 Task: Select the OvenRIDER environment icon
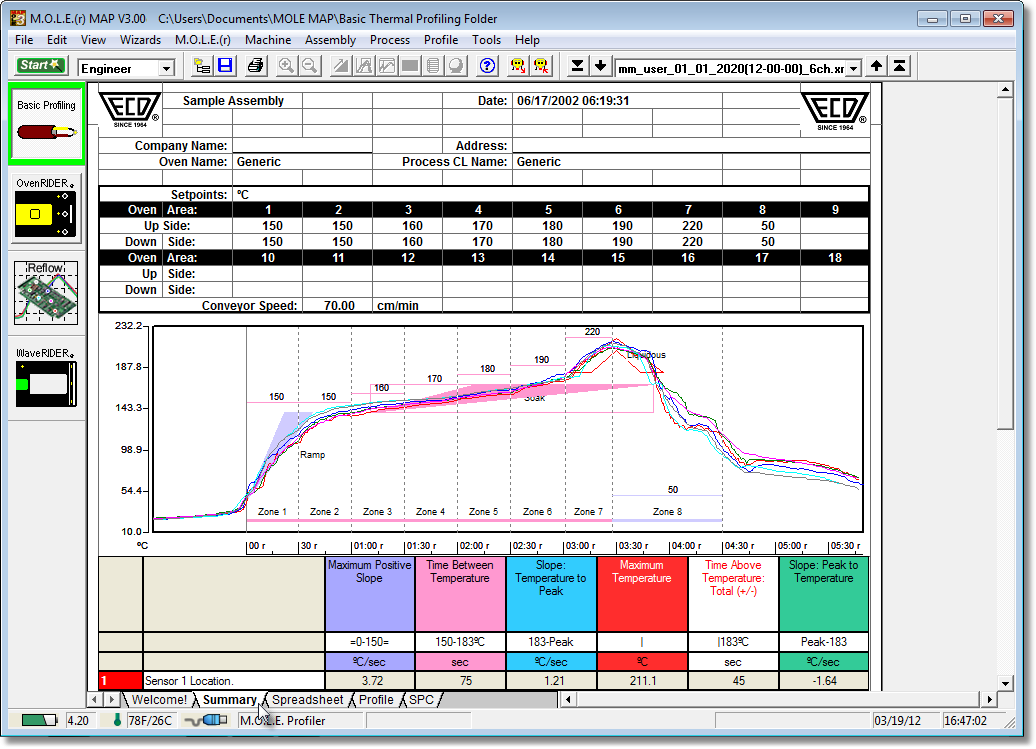point(46,209)
